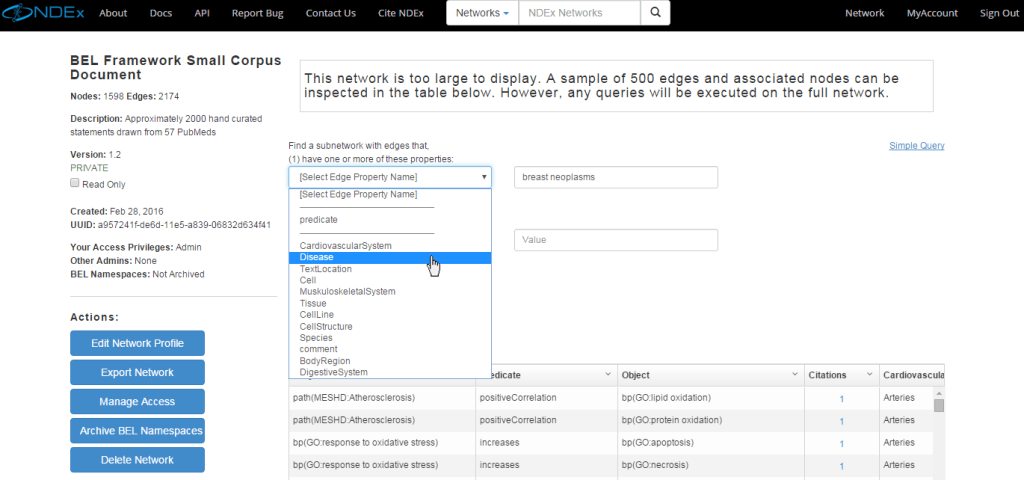The image size is (1024, 480).
Task: Toggle the Read Only checkbox
Action: [x=74, y=184]
